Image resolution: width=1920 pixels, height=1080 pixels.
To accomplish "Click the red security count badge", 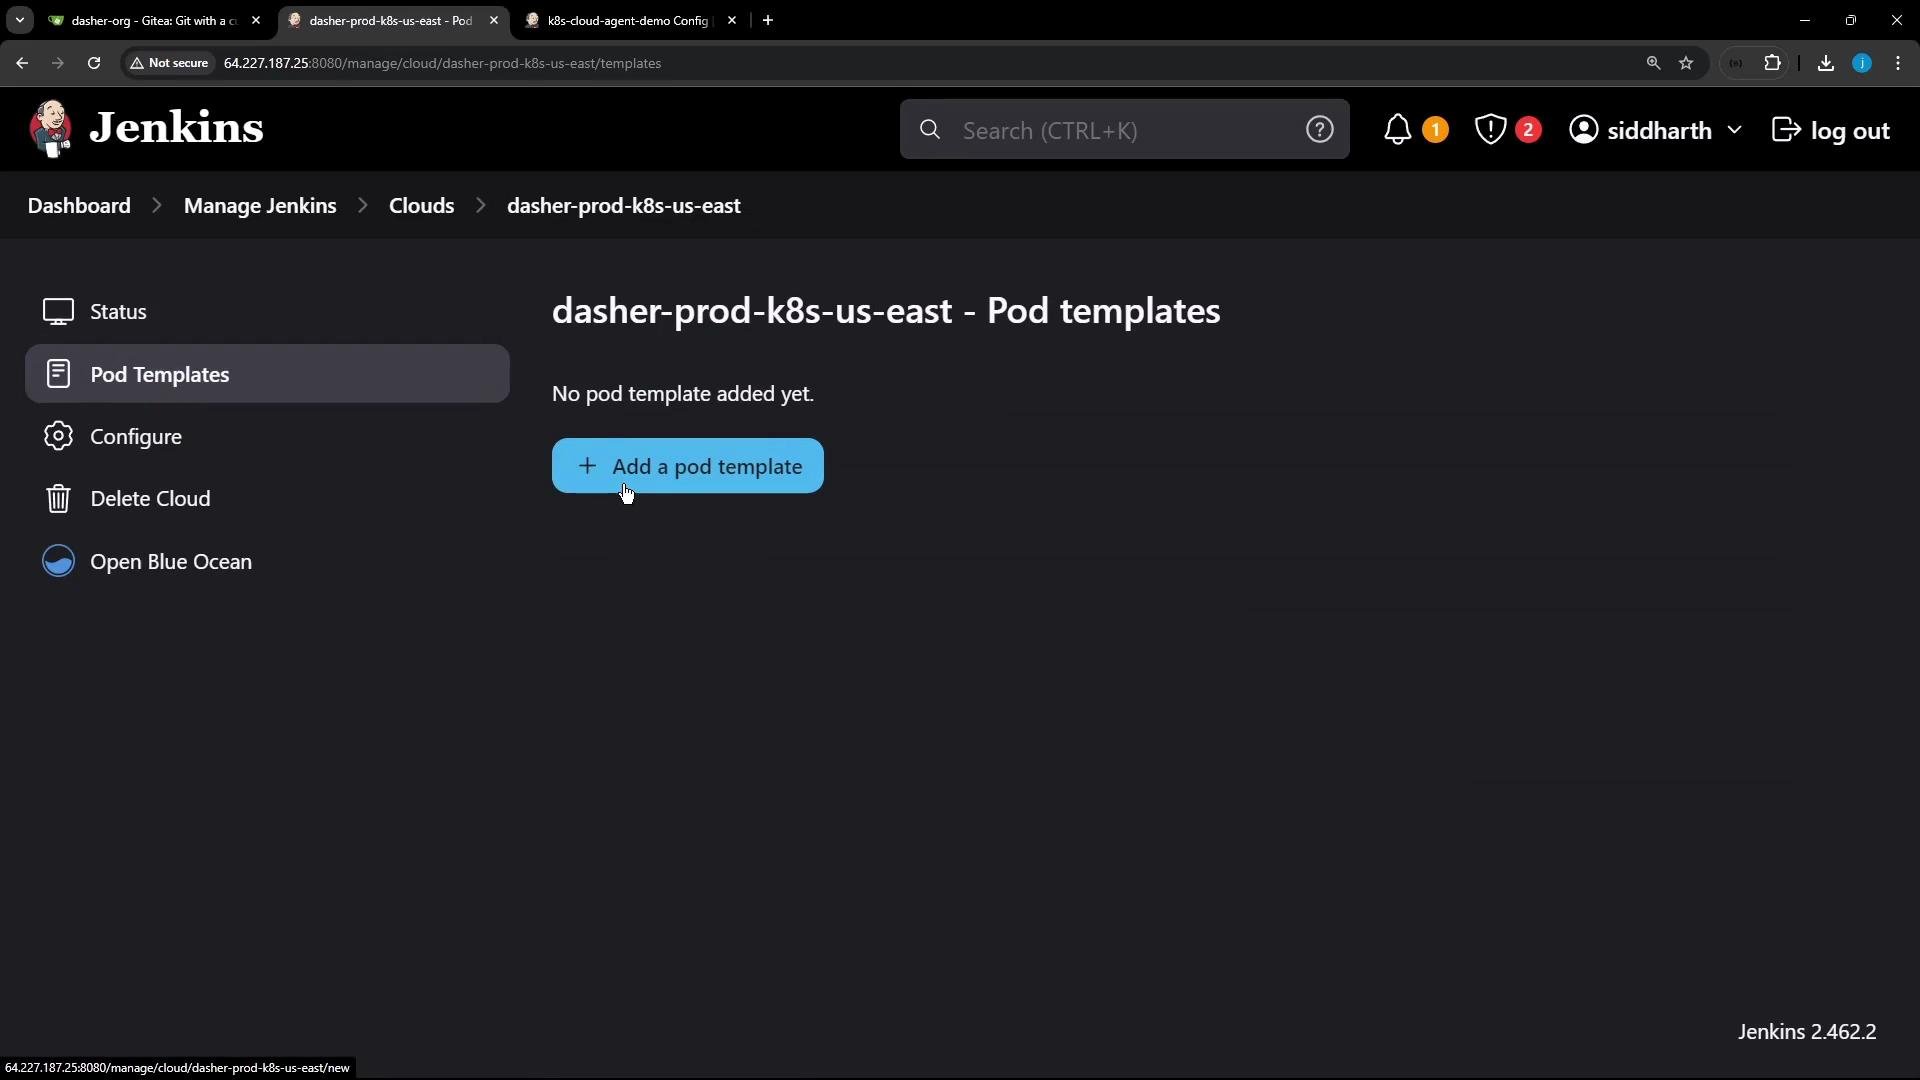I will [x=1528, y=130].
